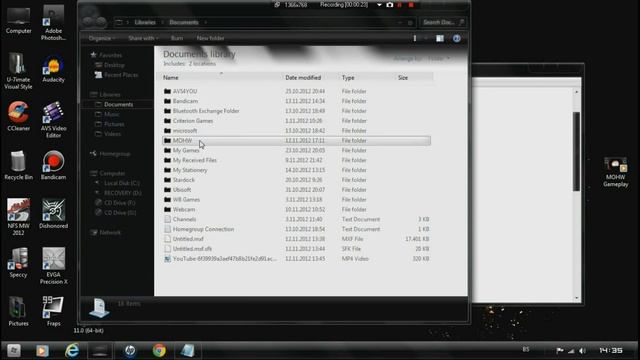This screenshot has height=360, width=640.
Task: Open the Speccy desktop shortcut
Action: point(18,263)
